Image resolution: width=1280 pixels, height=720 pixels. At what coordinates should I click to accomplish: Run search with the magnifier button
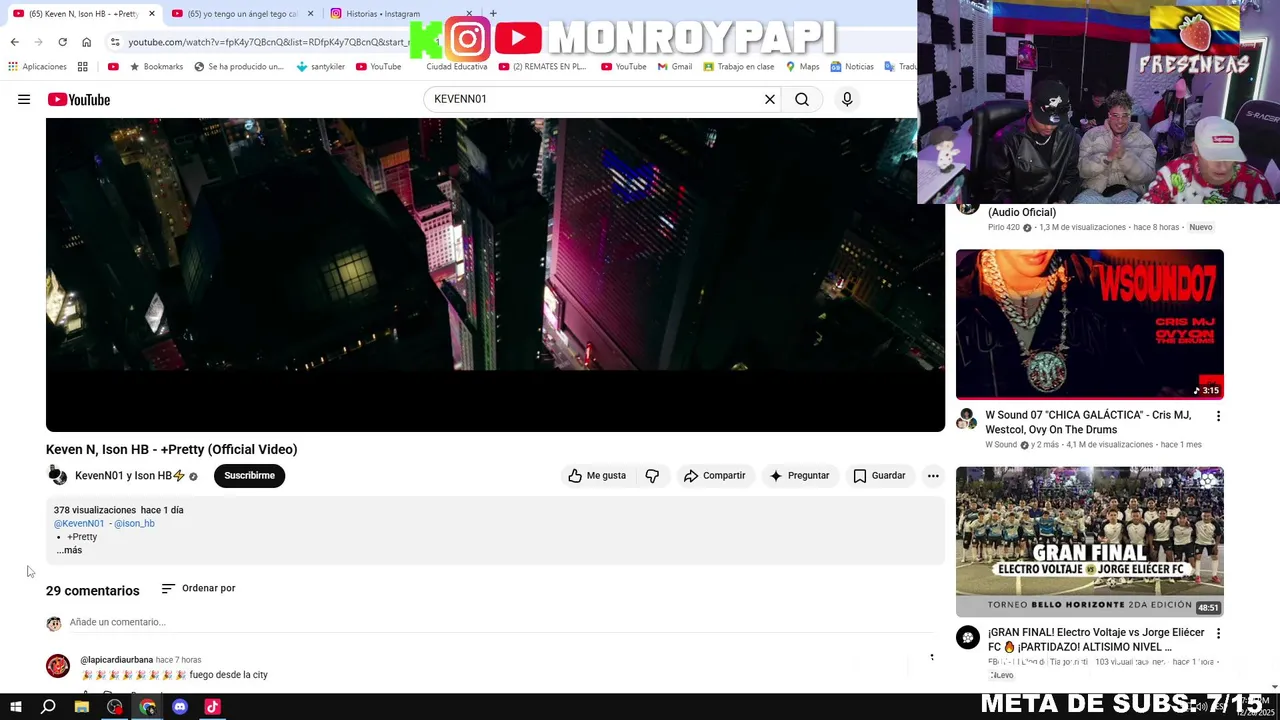[802, 99]
